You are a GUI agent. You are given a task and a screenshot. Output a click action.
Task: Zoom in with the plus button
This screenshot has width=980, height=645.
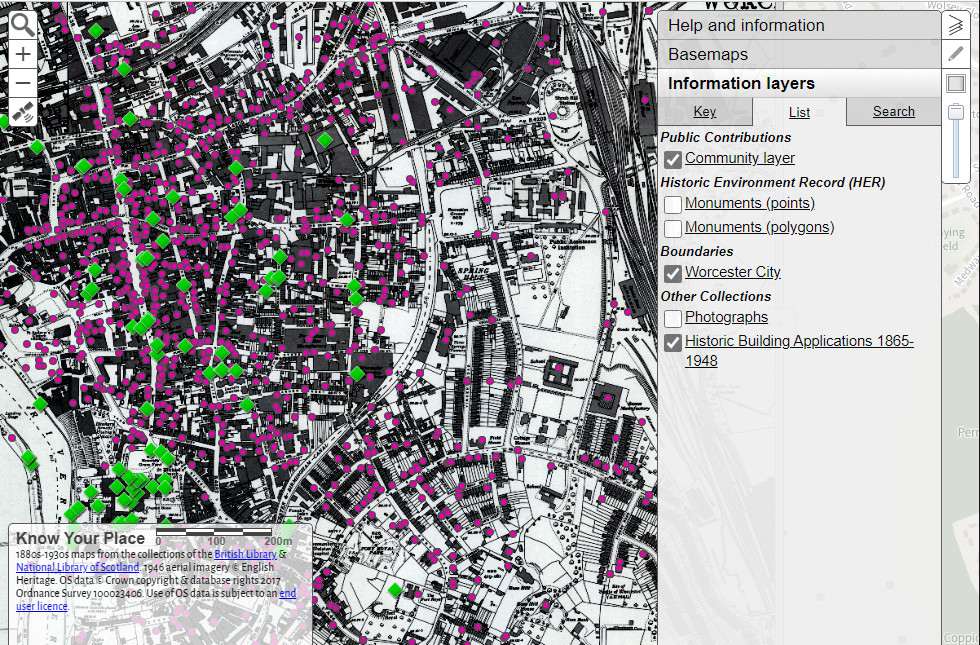[x=23, y=55]
